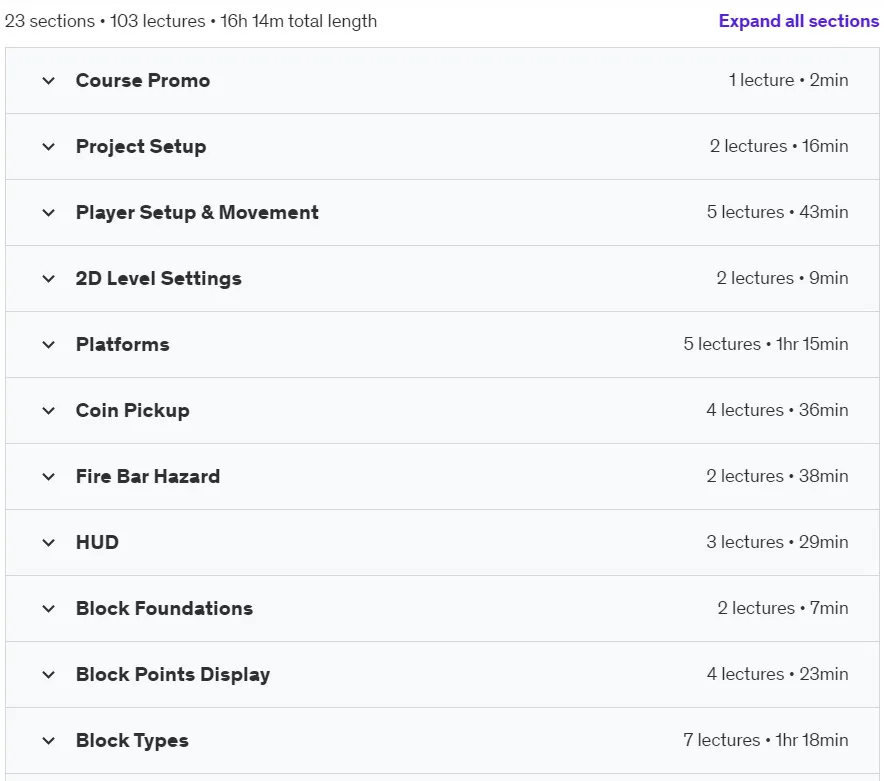Image resolution: width=884 pixels, height=781 pixels.
Task: Expand the Block Types section chevron
Action: pos(48,740)
